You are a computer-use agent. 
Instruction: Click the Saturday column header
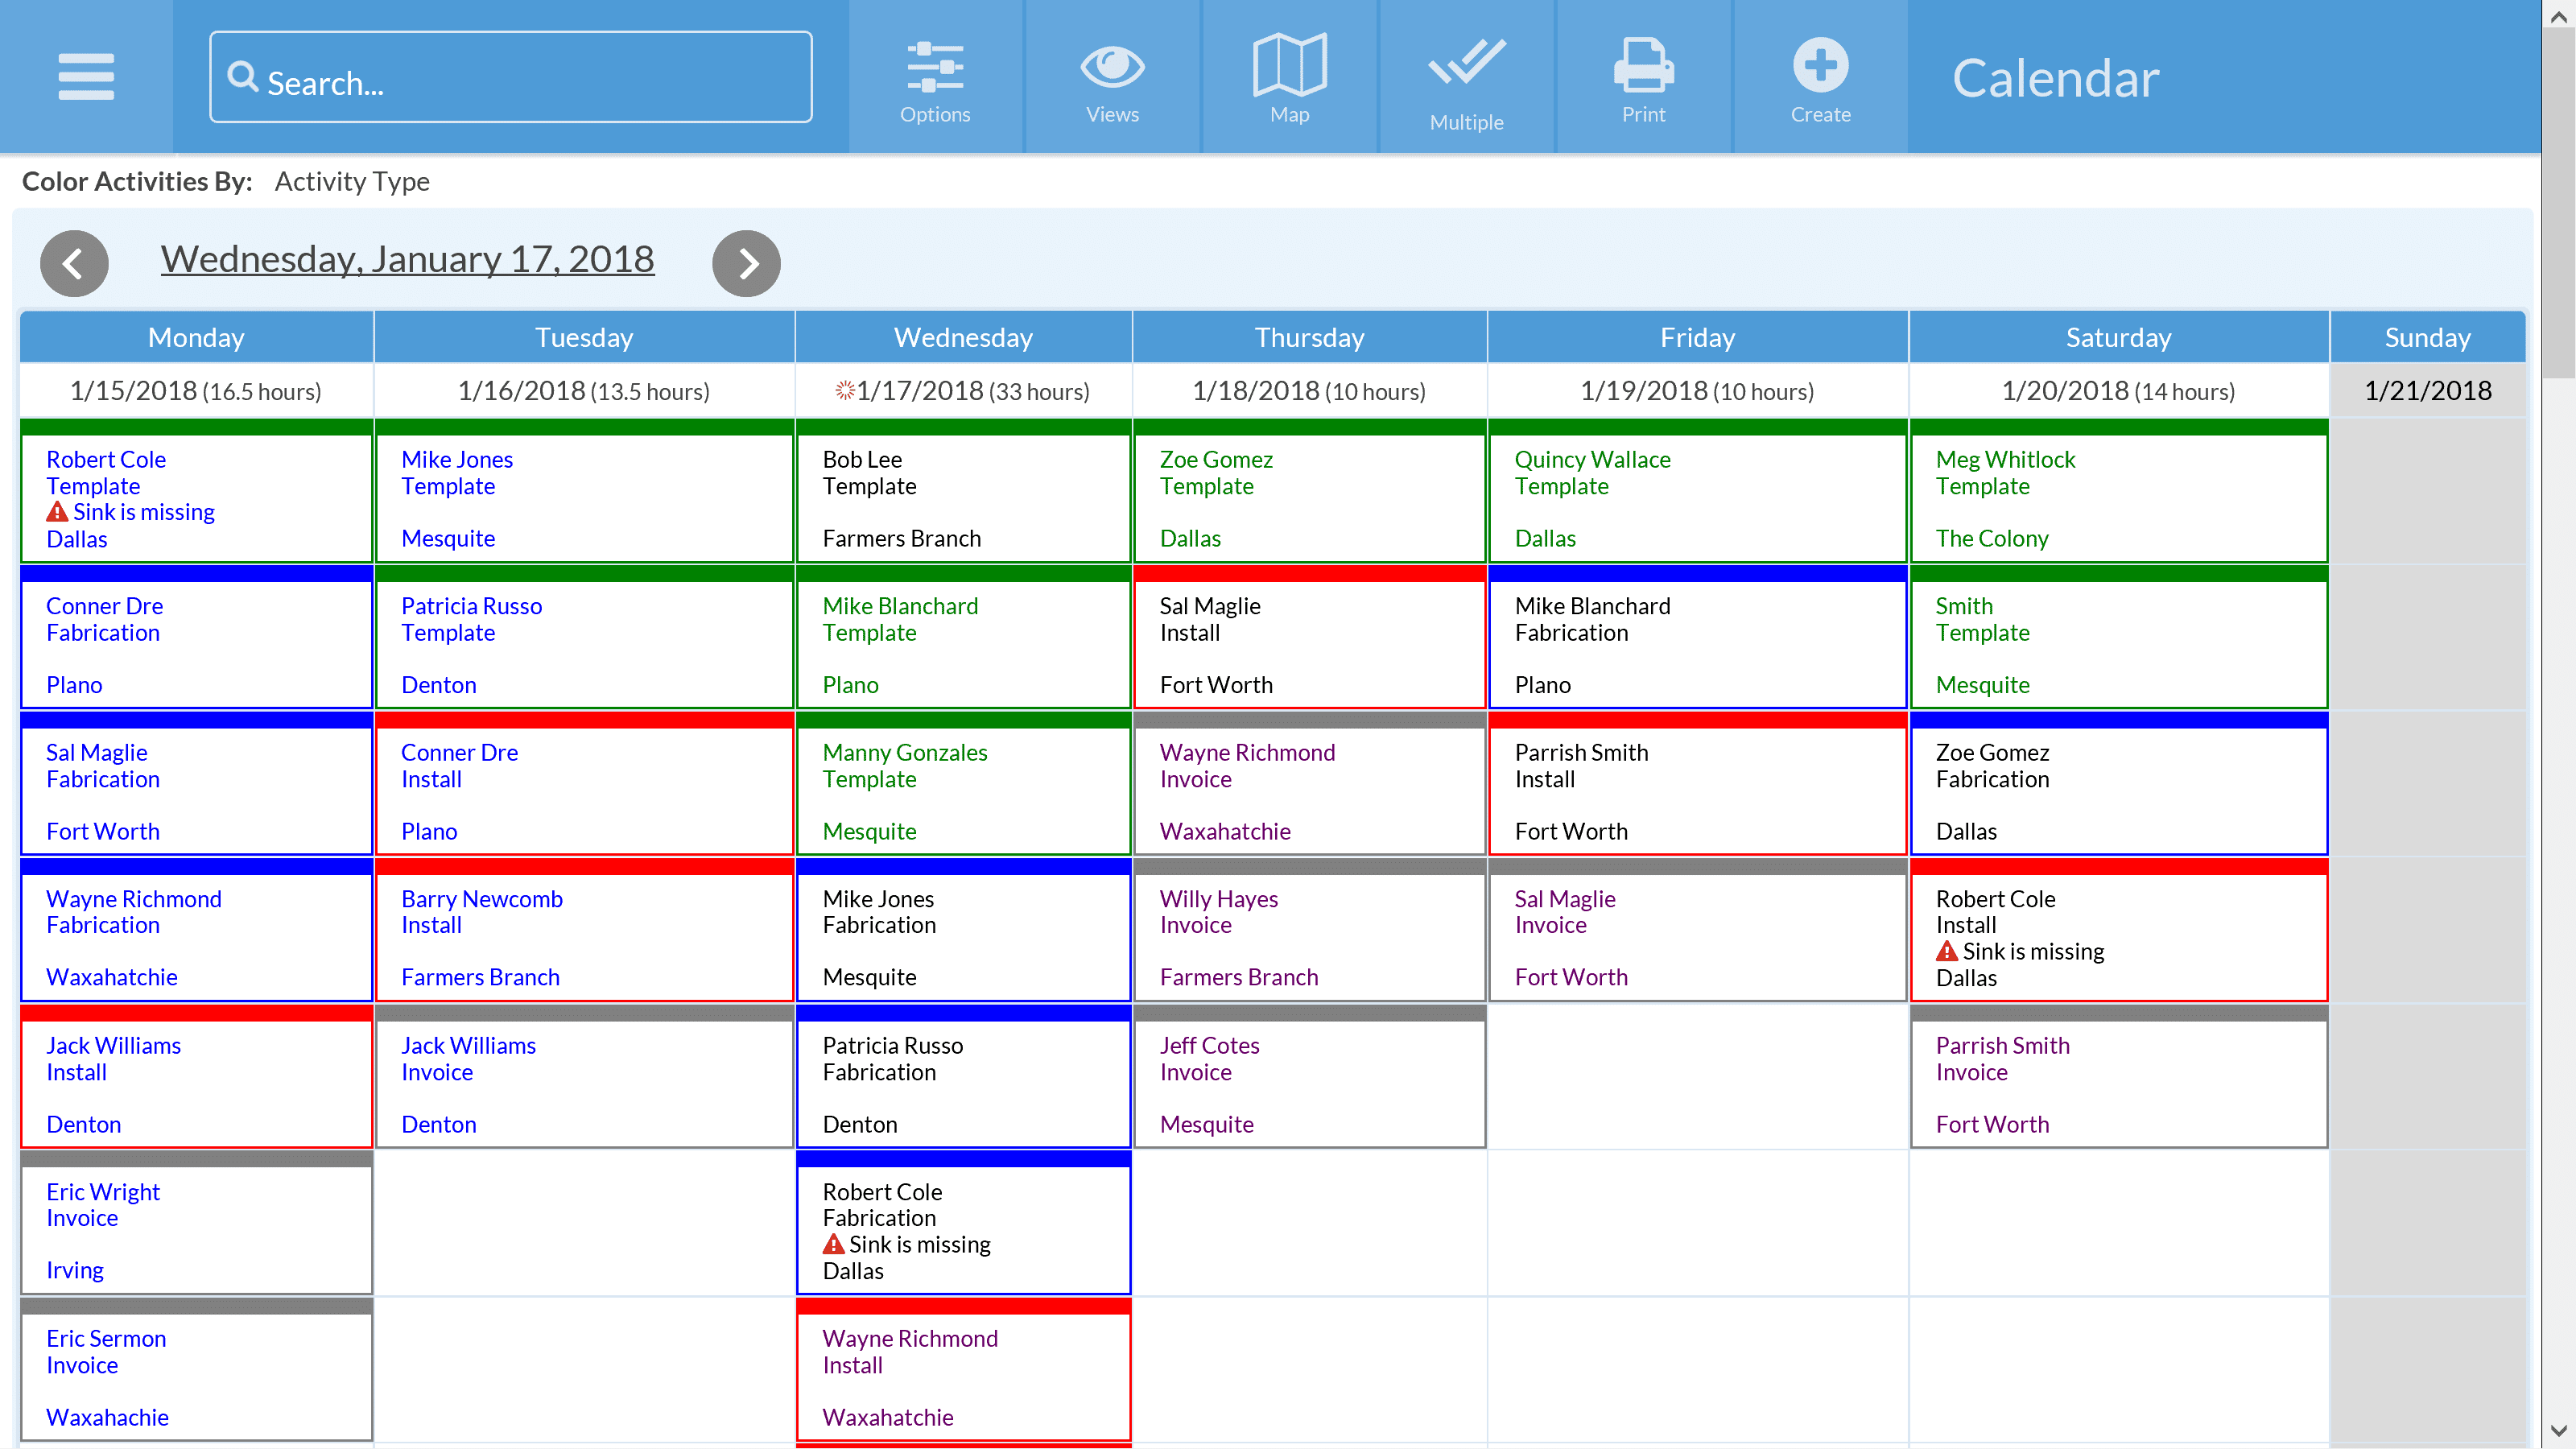pyautogui.click(x=2118, y=337)
